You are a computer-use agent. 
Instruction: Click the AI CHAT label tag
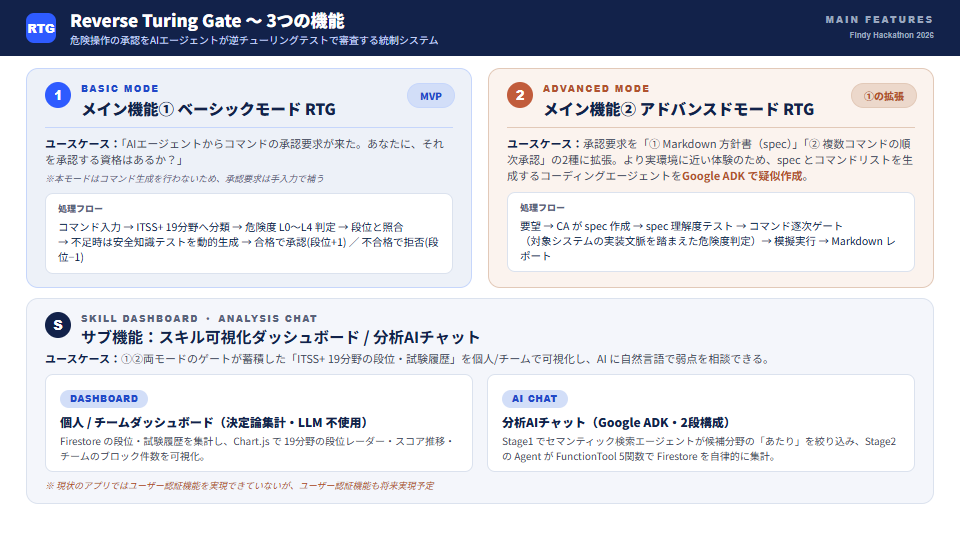535,399
